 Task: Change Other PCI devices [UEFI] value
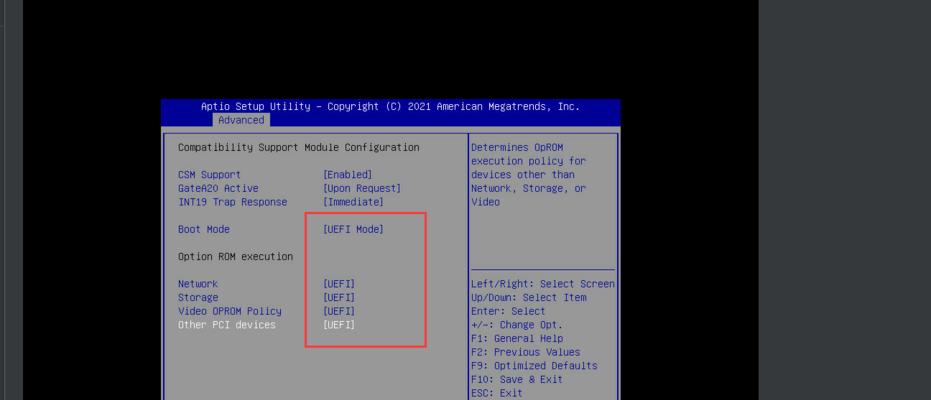click(339, 325)
